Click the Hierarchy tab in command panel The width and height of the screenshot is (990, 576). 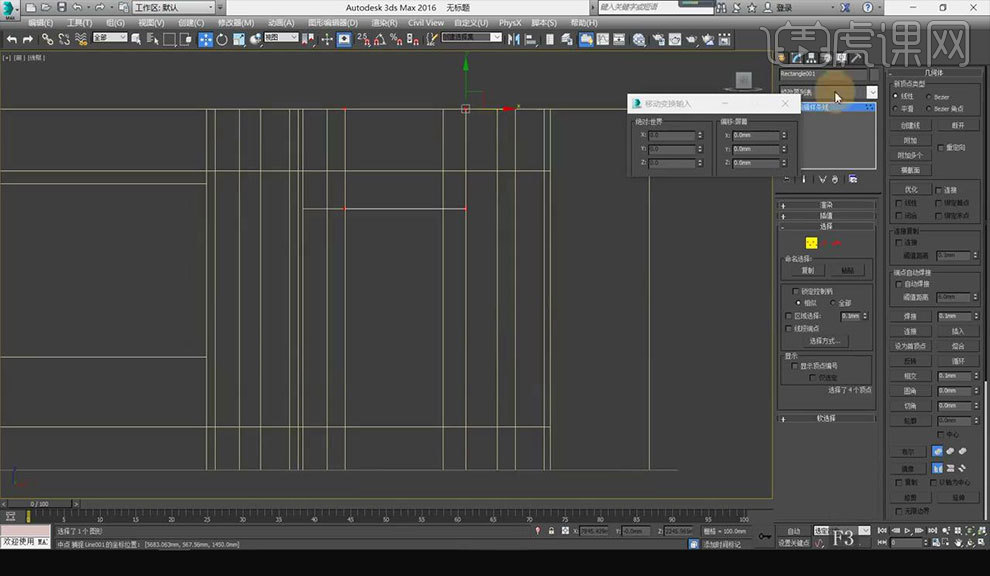[811, 58]
